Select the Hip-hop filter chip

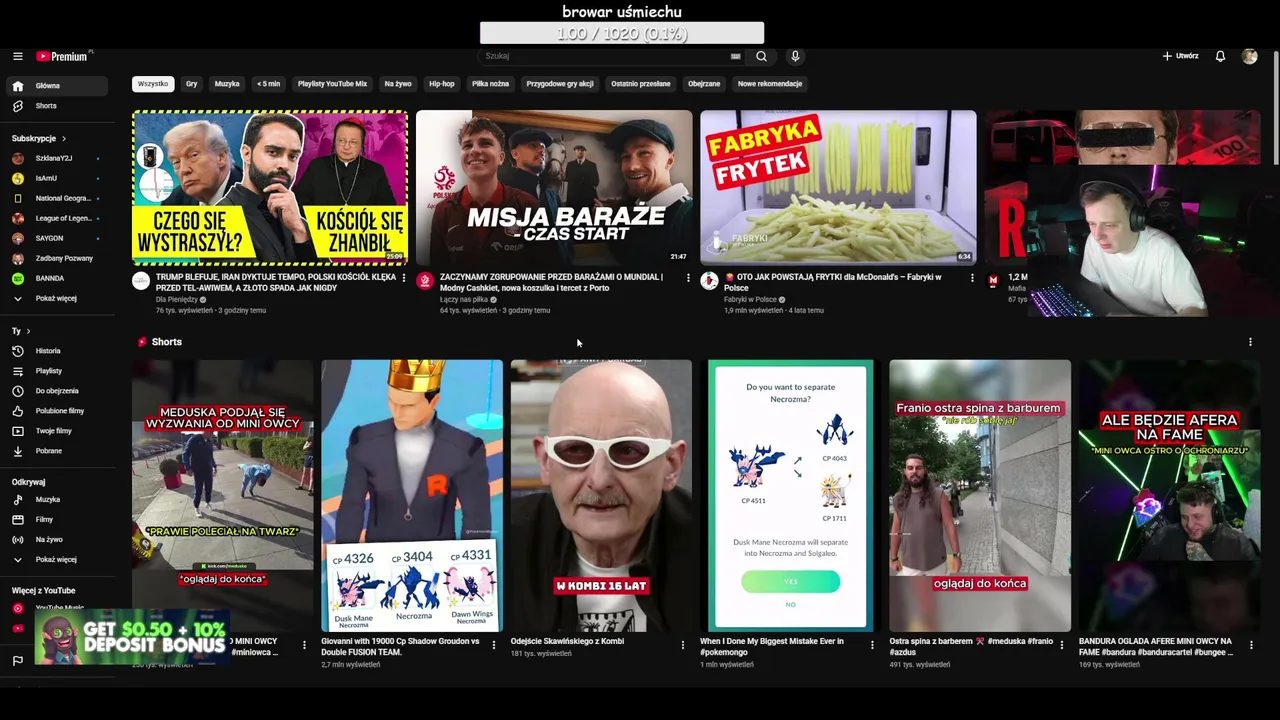pyautogui.click(x=441, y=84)
